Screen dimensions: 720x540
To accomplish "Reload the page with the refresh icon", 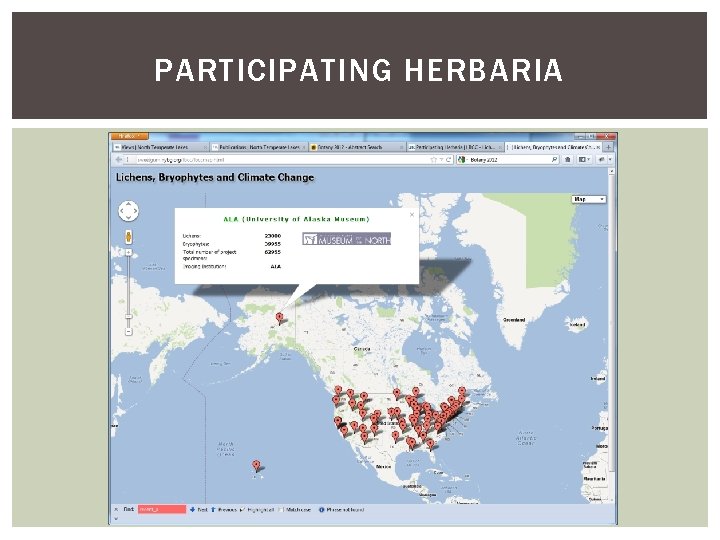I will click(x=449, y=160).
